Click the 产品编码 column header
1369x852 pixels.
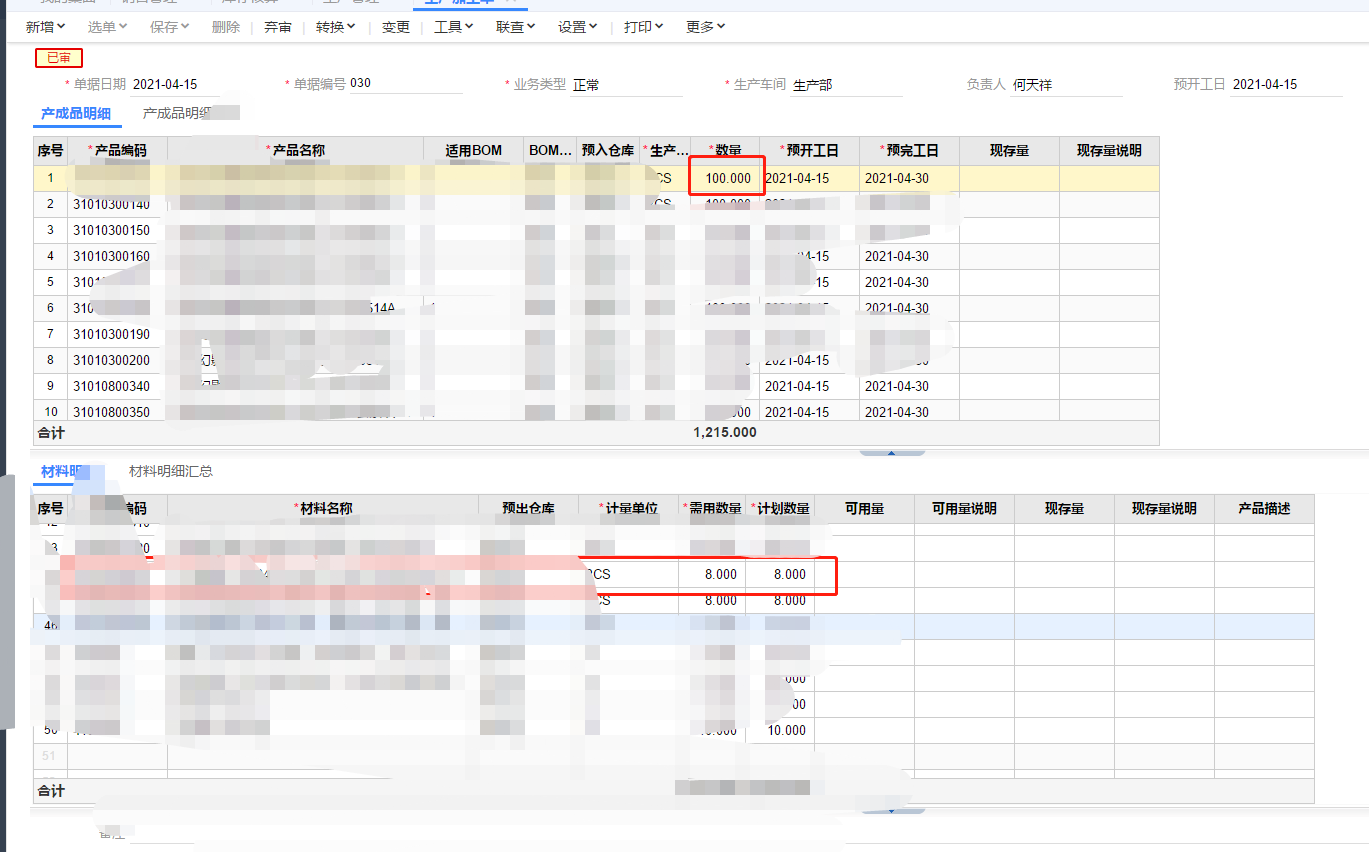pos(118,150)
